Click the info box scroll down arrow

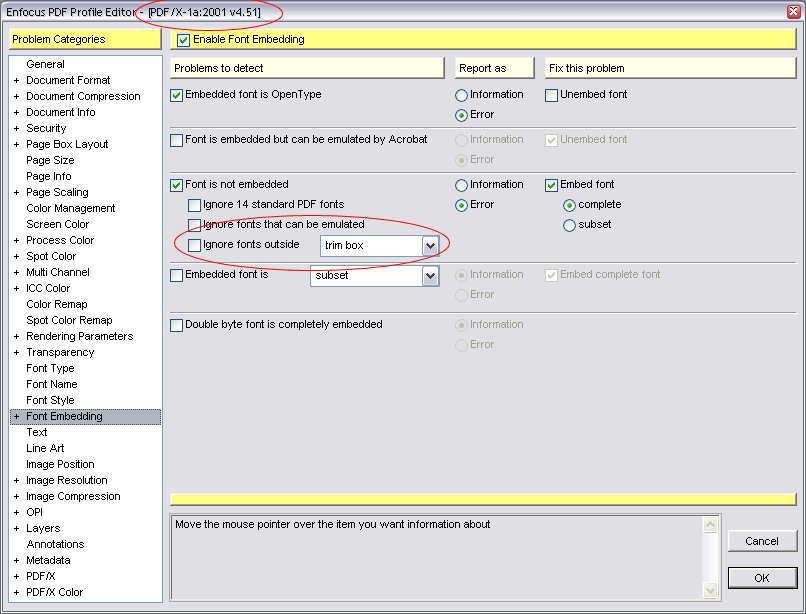[710, 590]
